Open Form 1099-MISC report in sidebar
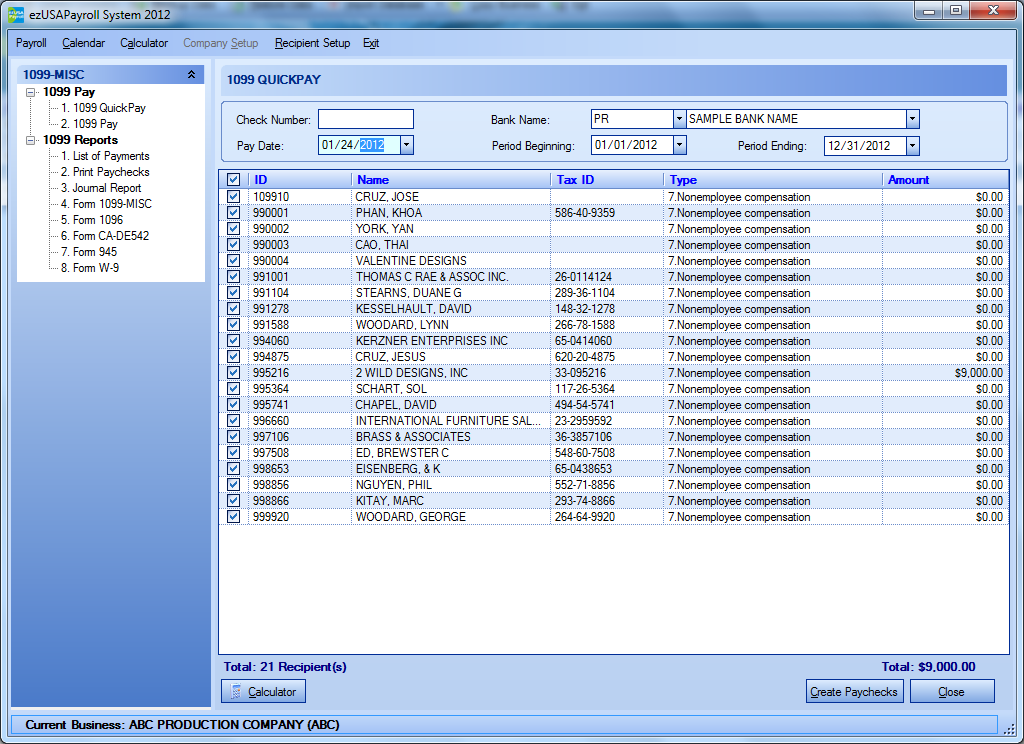Viewport: 1024px width, 744px height. click(x=112, y=204)
